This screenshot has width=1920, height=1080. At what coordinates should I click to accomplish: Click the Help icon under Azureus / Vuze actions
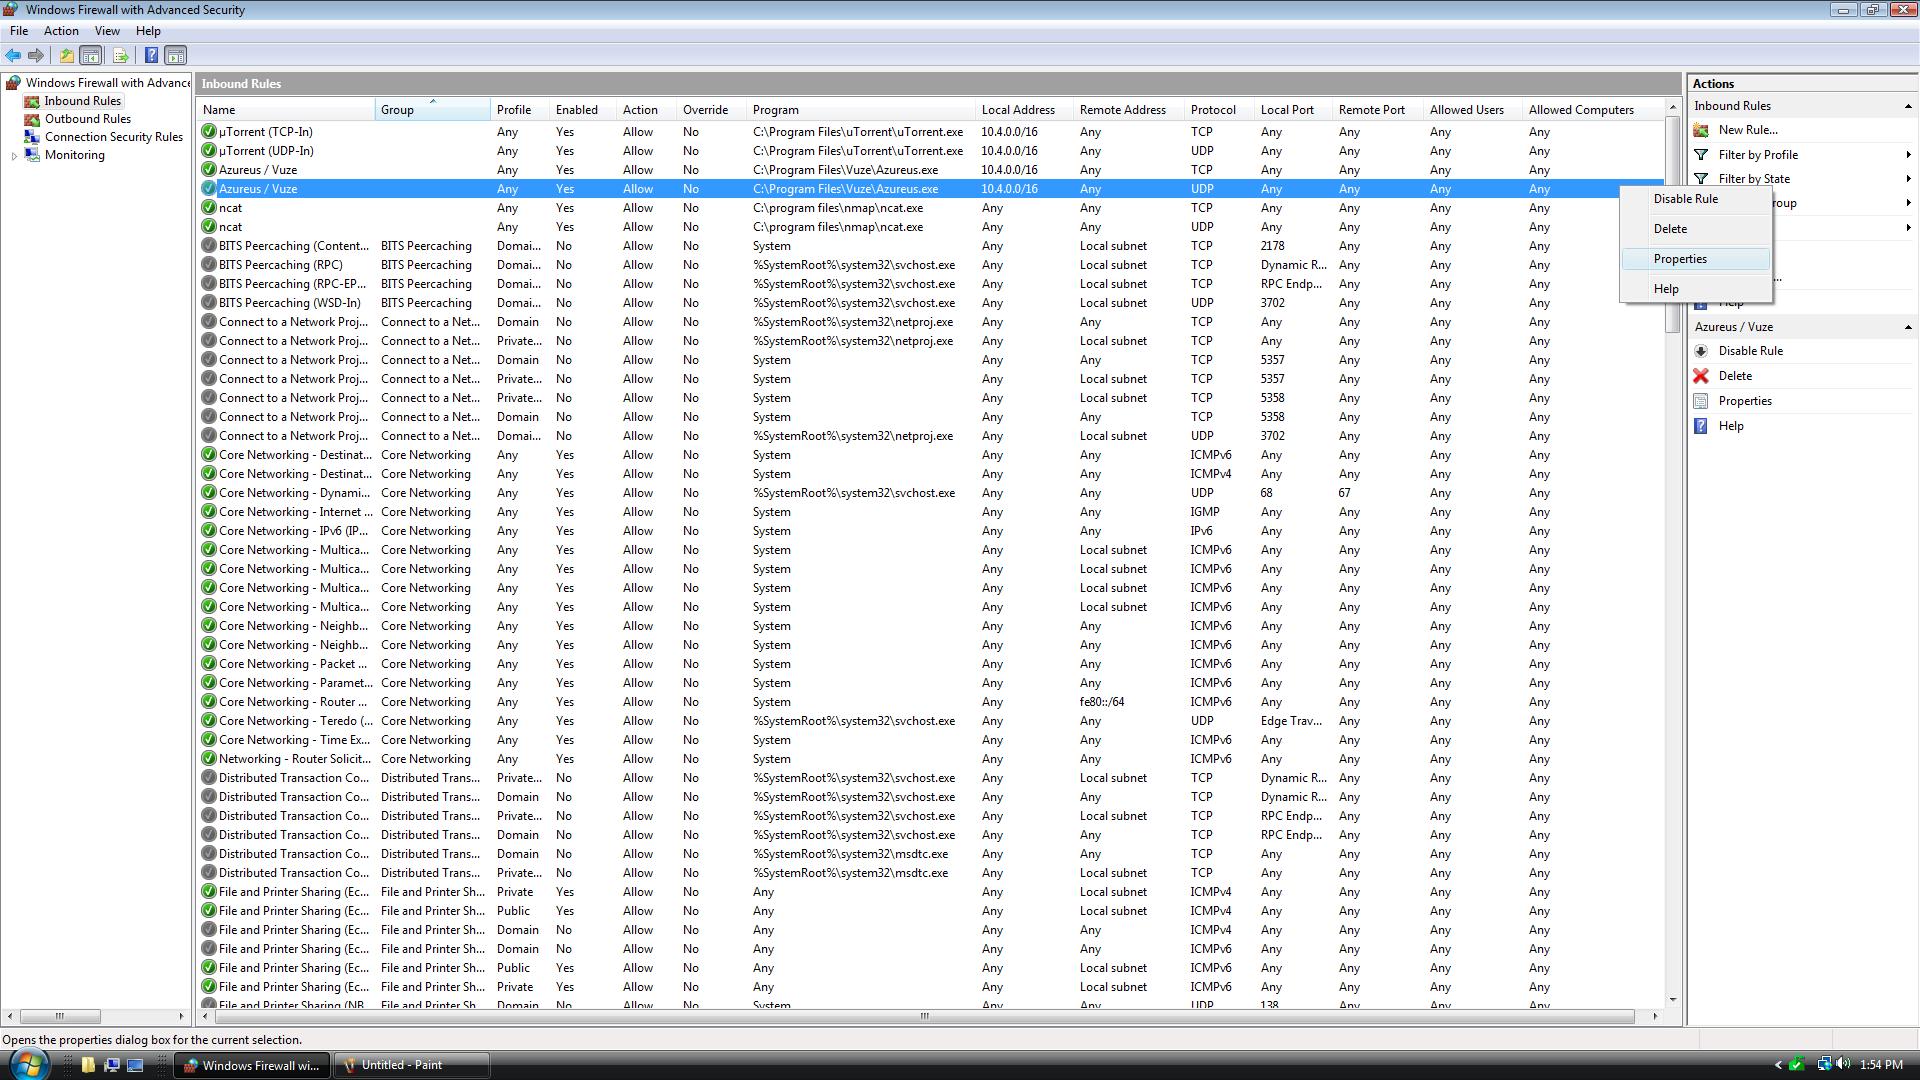point(1701,426)
